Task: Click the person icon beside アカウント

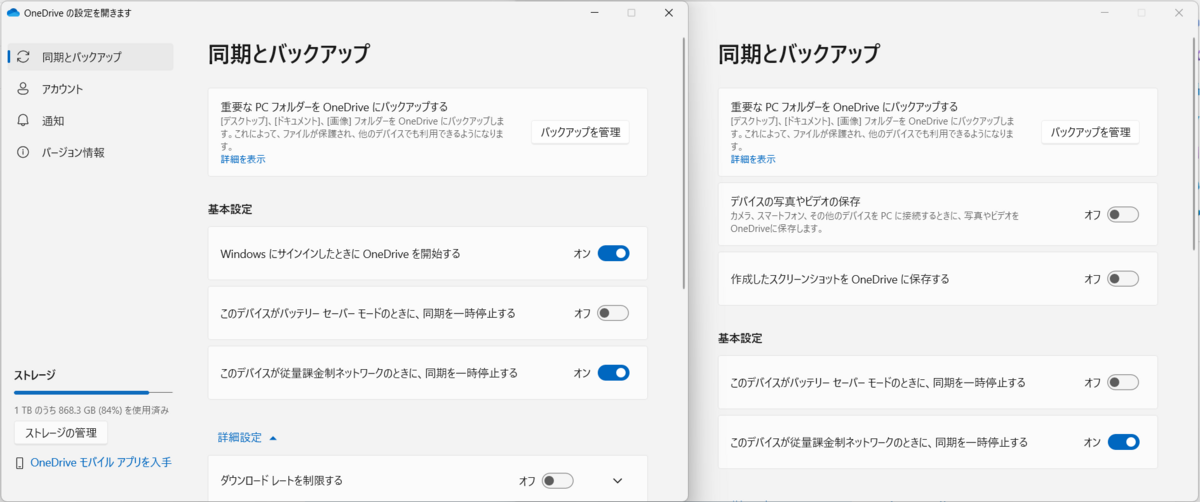Action: (x=23, y=89)
